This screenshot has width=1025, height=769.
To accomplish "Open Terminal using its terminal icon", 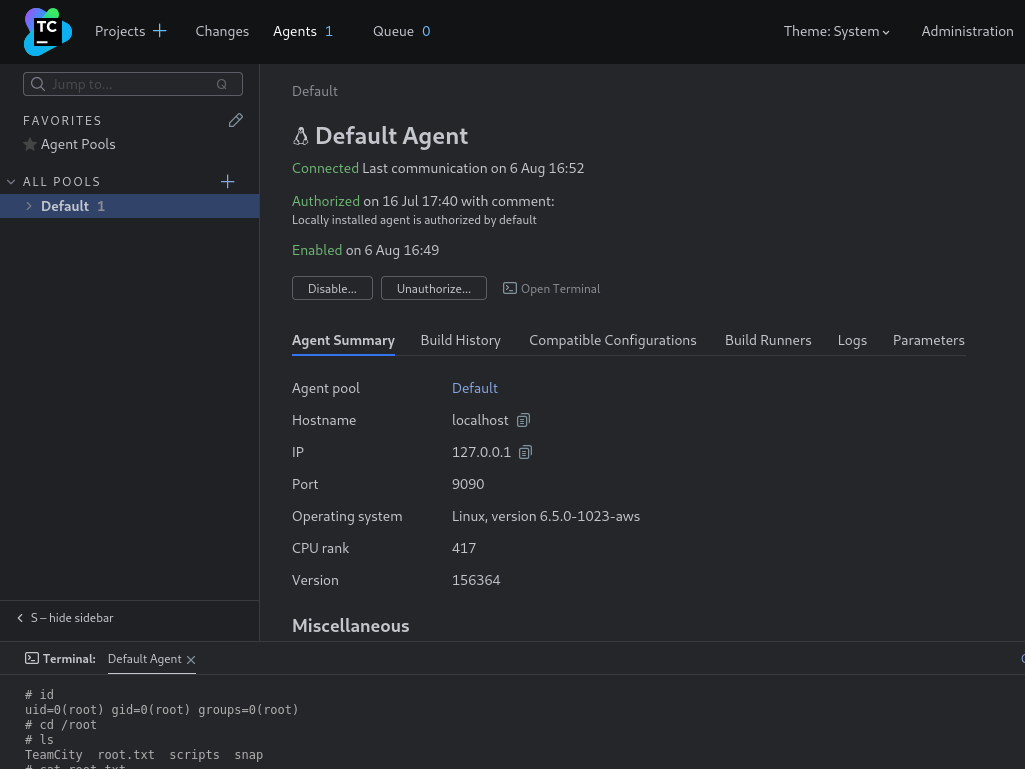I will pos(510,288).
